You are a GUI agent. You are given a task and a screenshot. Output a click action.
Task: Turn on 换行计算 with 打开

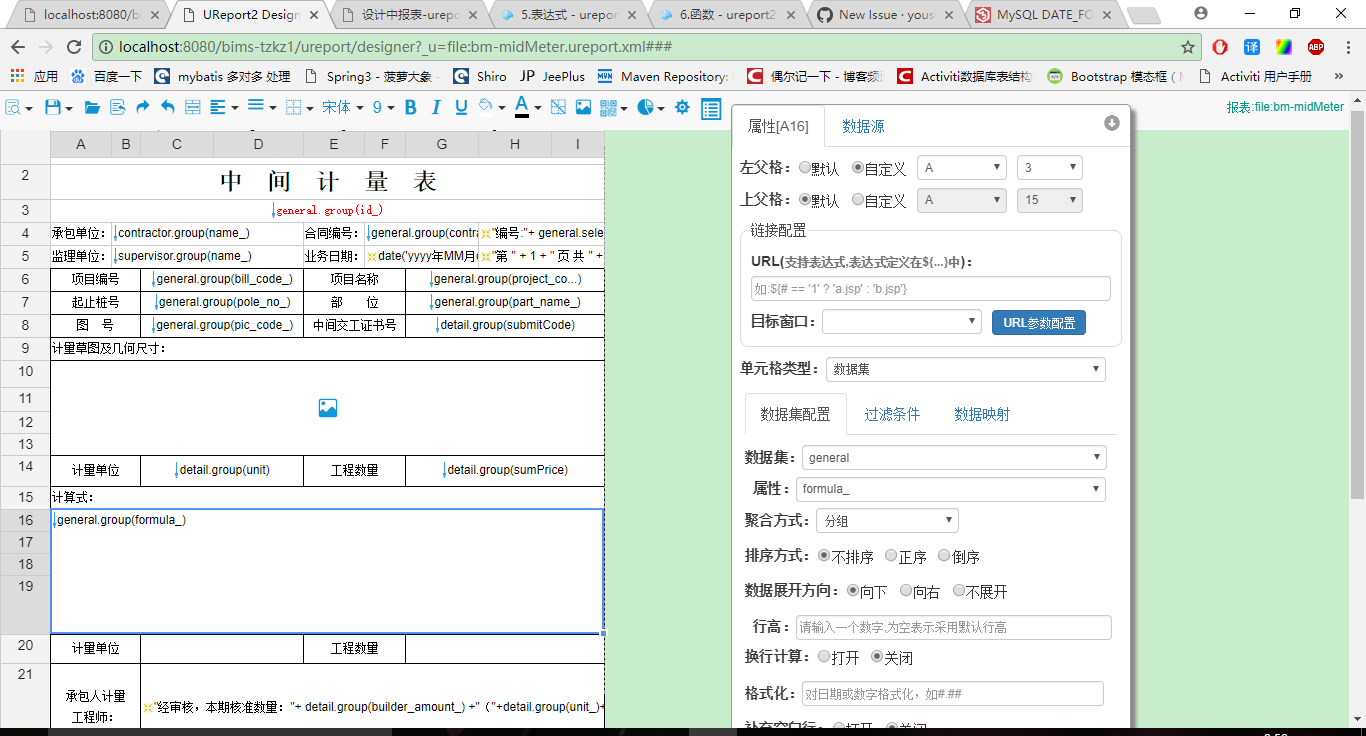pos(824,657)
